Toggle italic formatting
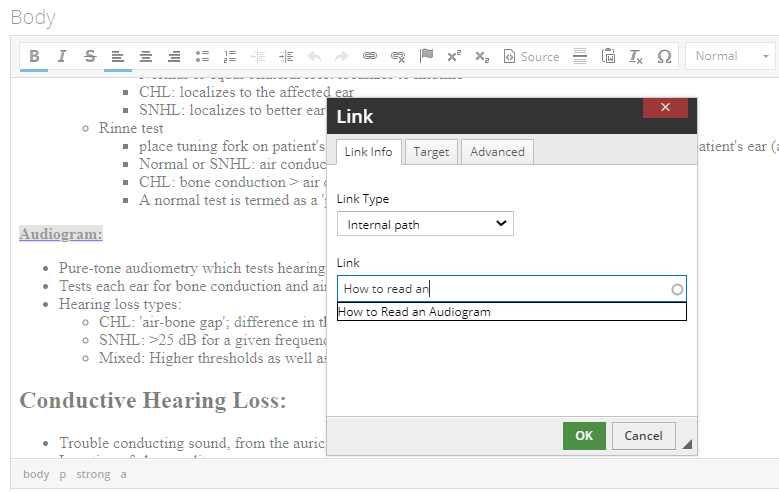 (x=62, y=56)
